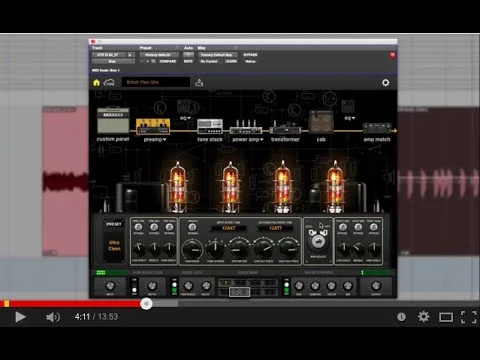Click the noise gate Threshold knob
The width and height of the screenshot is (480, 360).
tap(188, 286)
